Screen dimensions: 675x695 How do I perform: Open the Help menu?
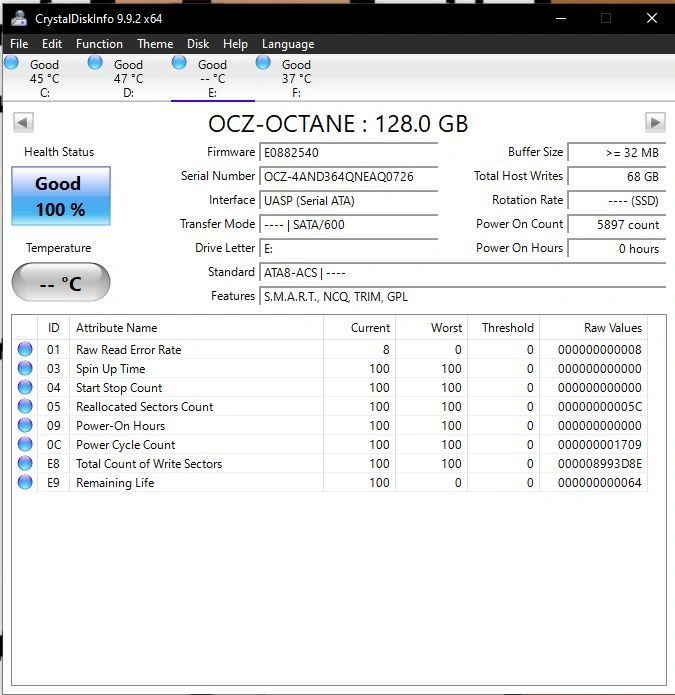coord(235,44)
